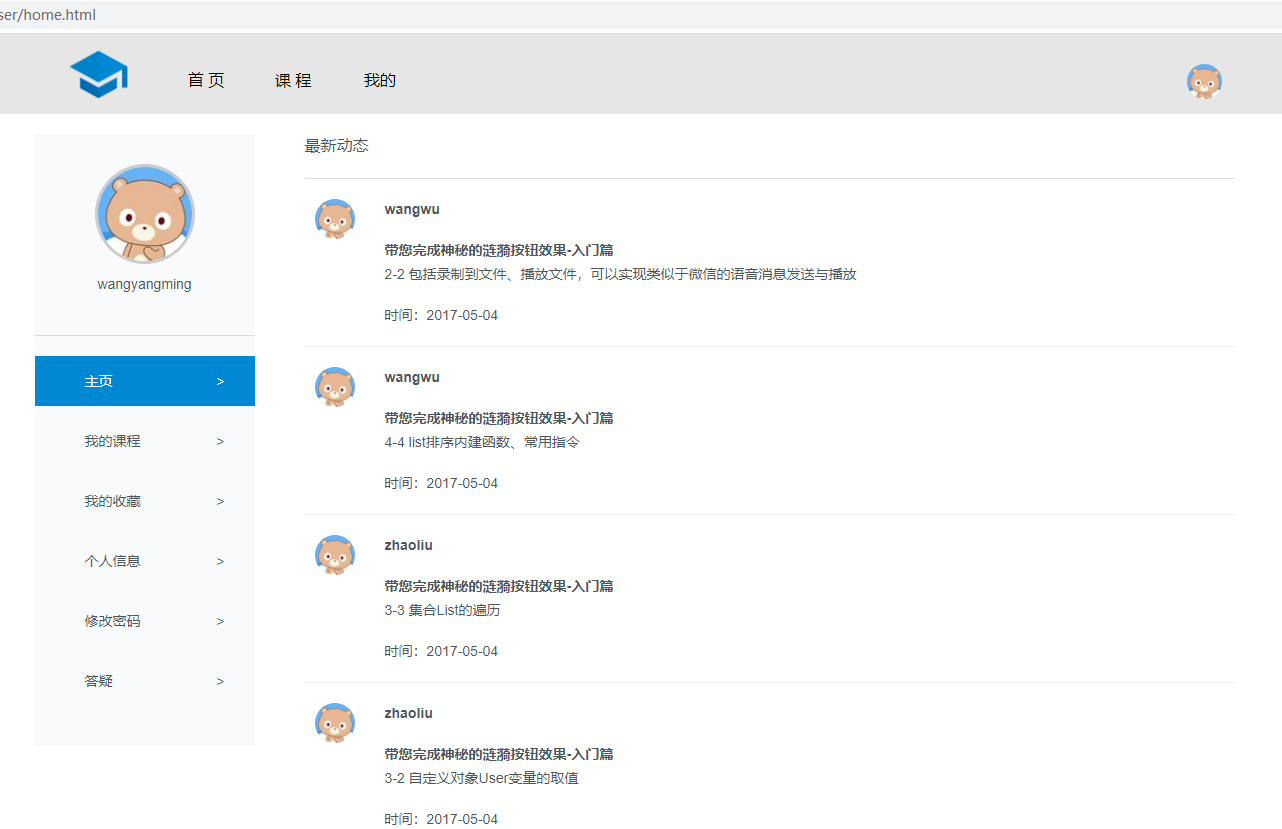Open course title above 3-3 集合List的遍历
1282x829 pixels.
(x=499, y=586)
